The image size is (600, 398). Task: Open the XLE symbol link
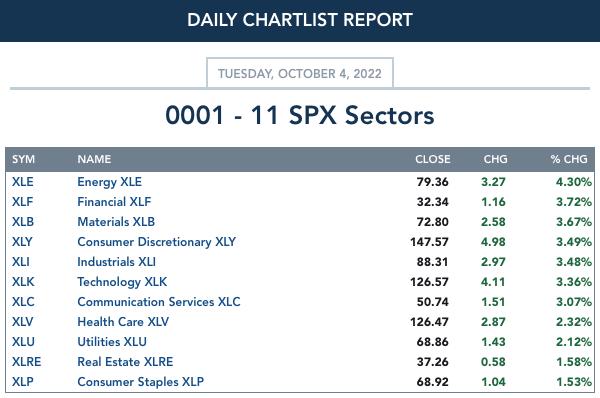coord(23,182)
